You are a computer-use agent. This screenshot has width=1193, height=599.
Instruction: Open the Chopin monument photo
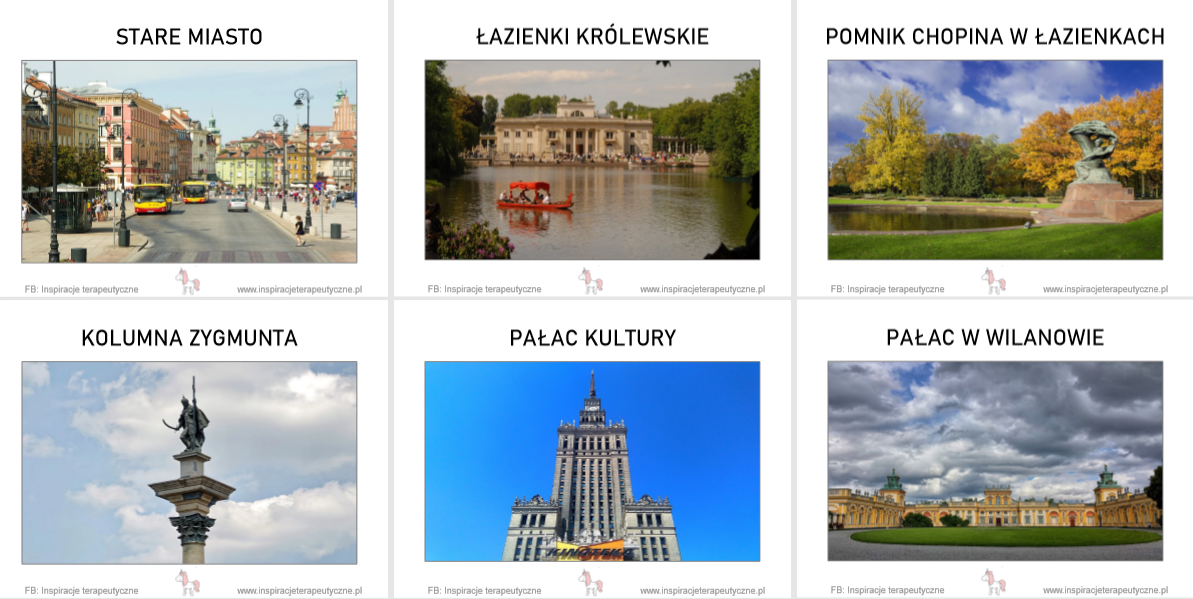[x=995, y=160]
